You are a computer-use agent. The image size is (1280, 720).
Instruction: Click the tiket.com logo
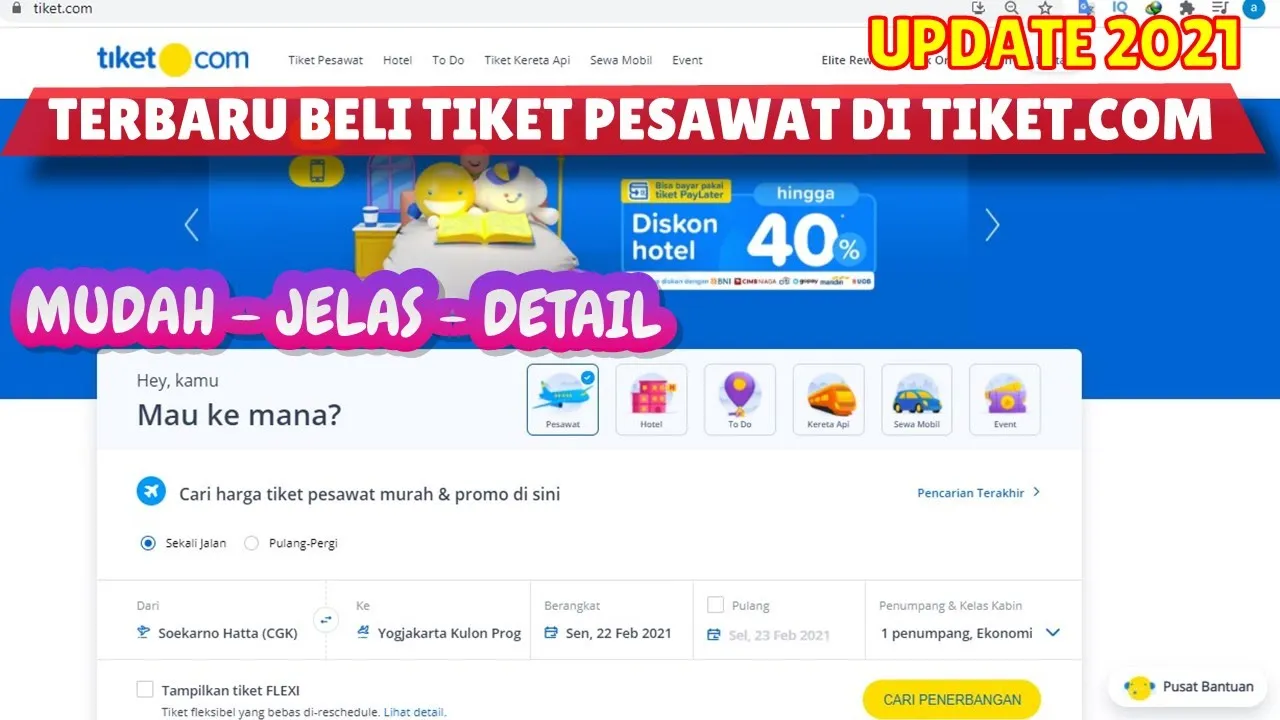[173, 59]
